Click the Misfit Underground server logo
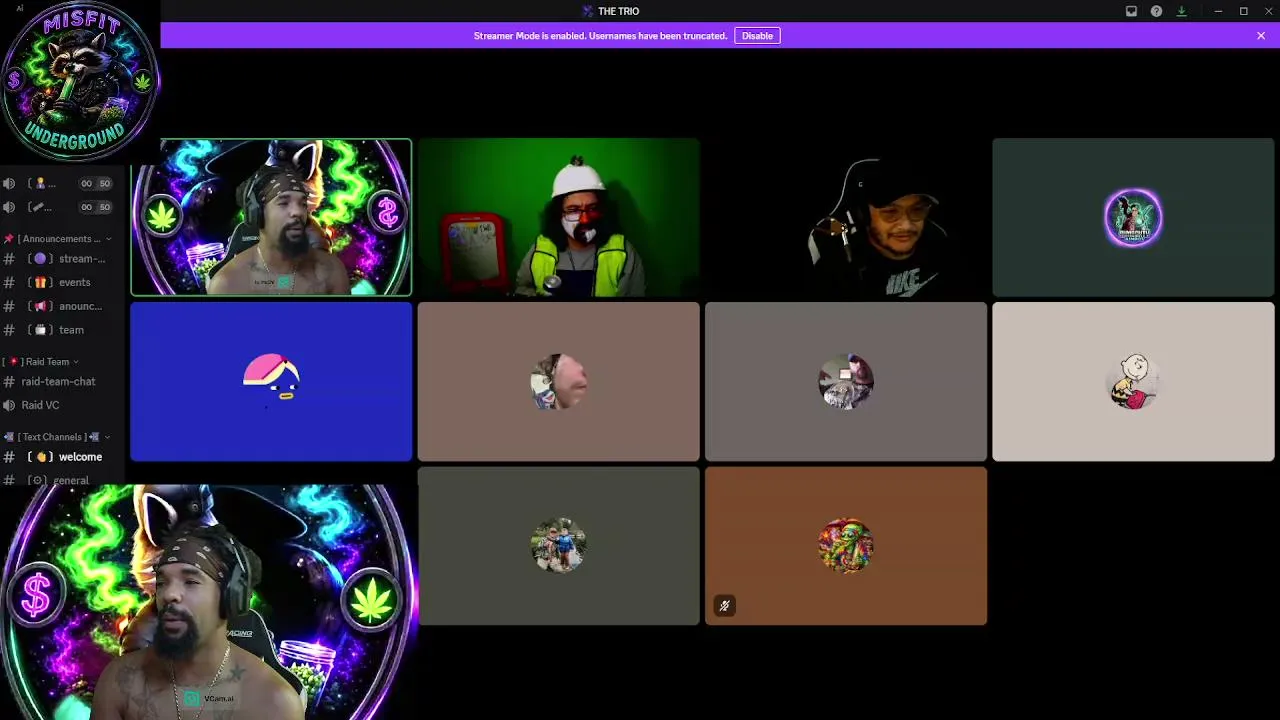 [80, 80]
